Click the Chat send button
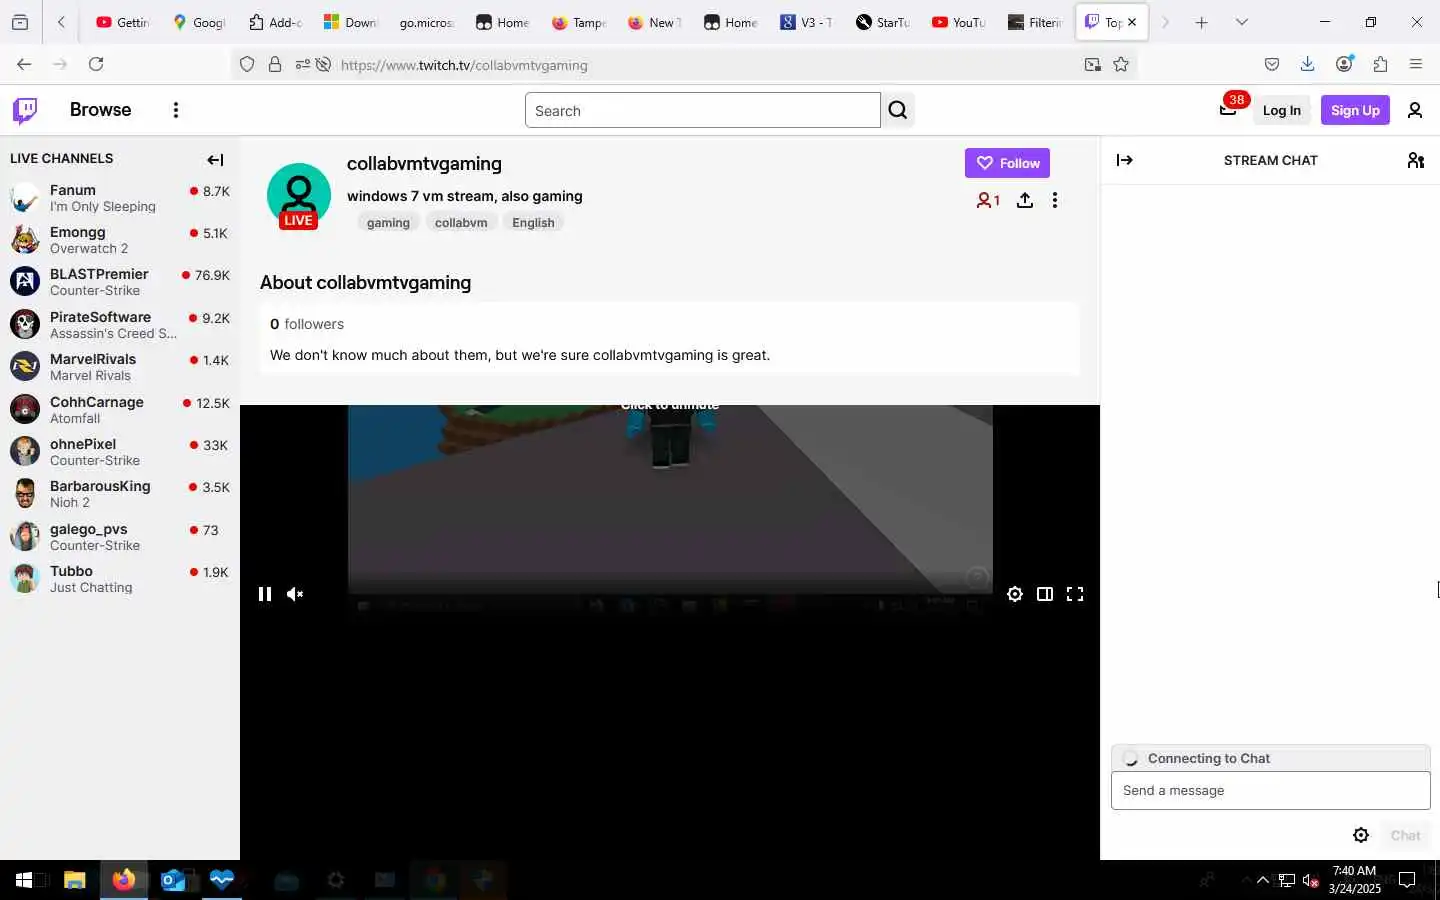Viewport: 1440px width, 900px height. (x=1405, y=835)
